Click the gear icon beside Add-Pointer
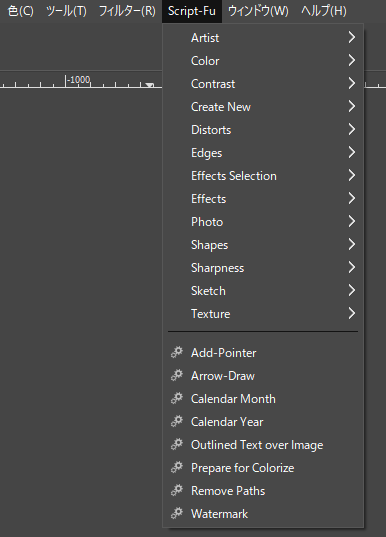386x537 pixels. tap(177, 352)
